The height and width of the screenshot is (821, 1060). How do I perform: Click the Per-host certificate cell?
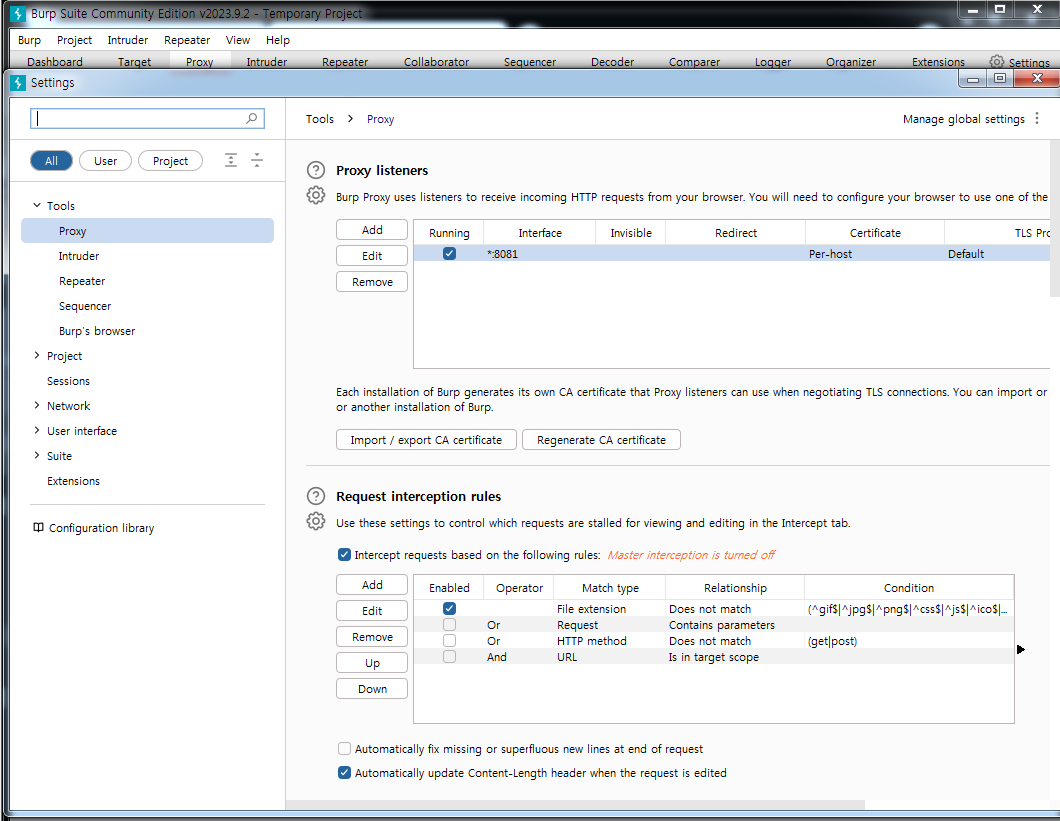pyautogui.click(x=874, y=254)
